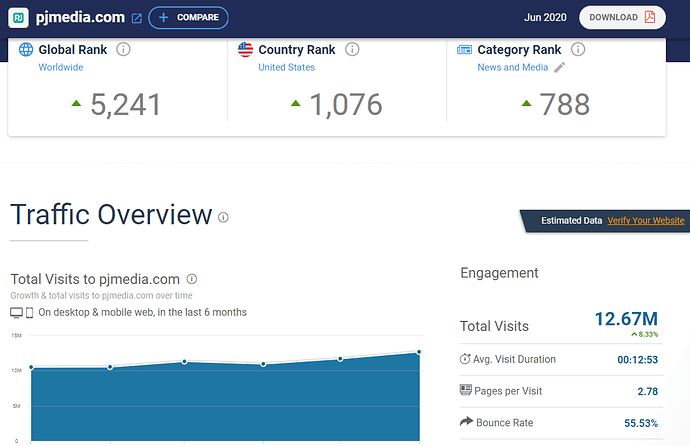Click the fifth data point on visits chart
The image size is (690, 446).
340,359
